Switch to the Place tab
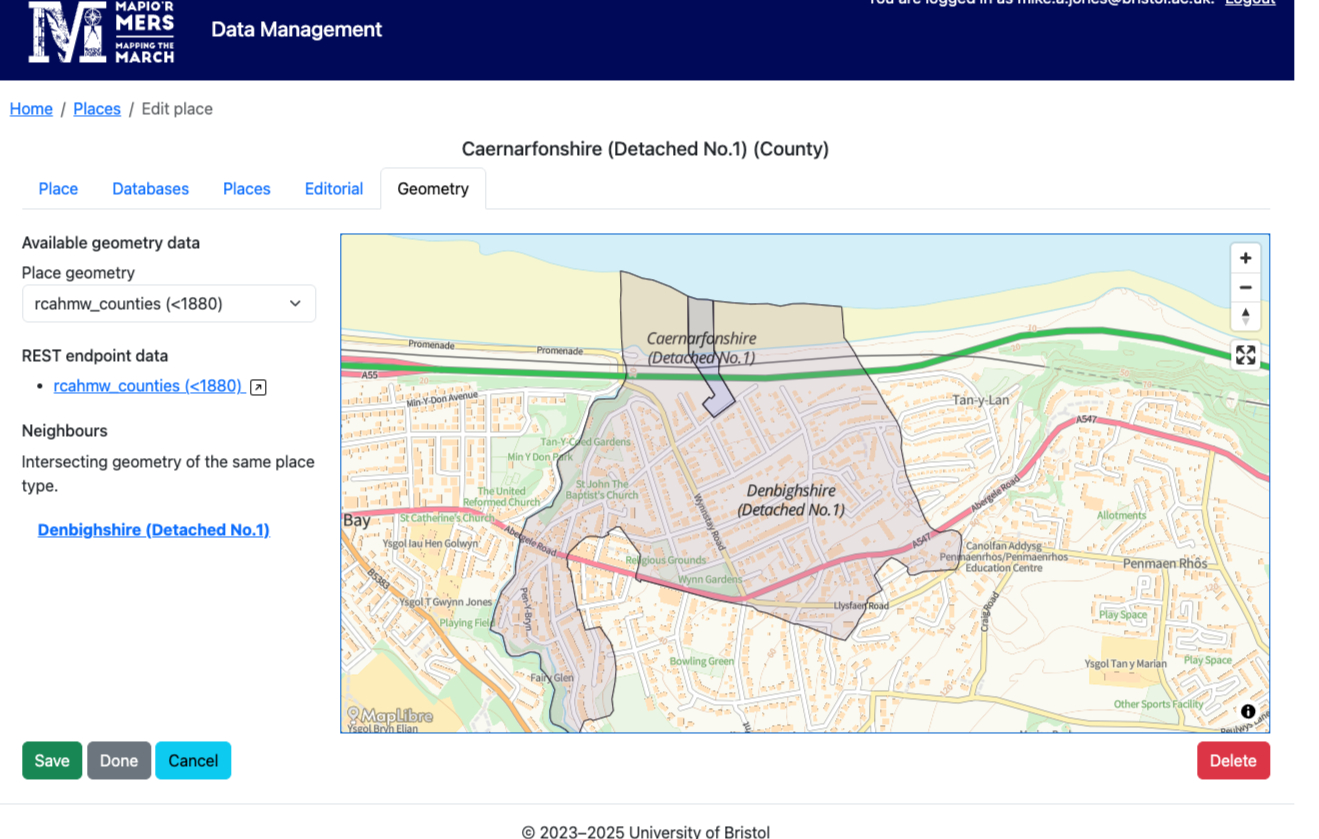The image size is (1319, 839). tap(58, 189)
